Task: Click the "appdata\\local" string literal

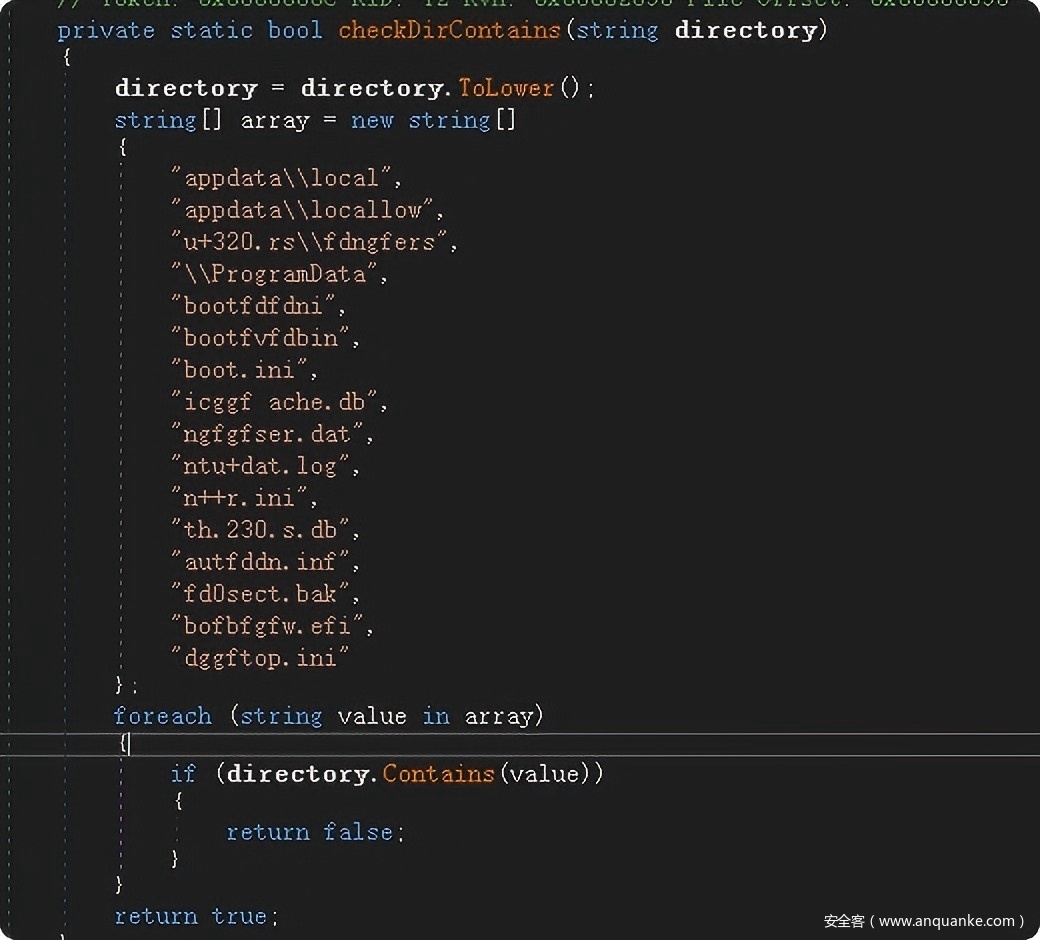Action: [x=285, y=178]
